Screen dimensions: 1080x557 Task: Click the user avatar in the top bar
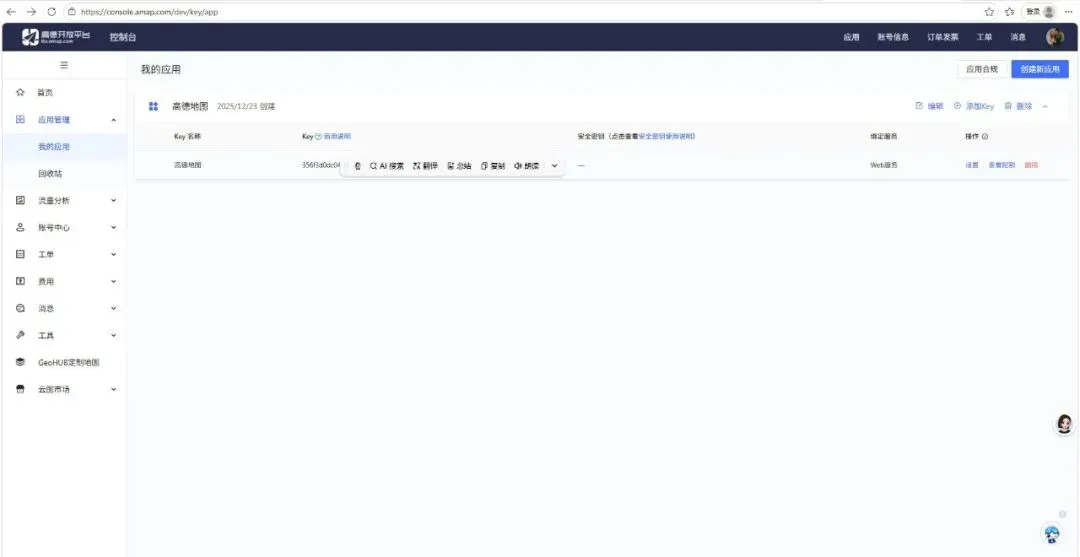pos(1055,37)
